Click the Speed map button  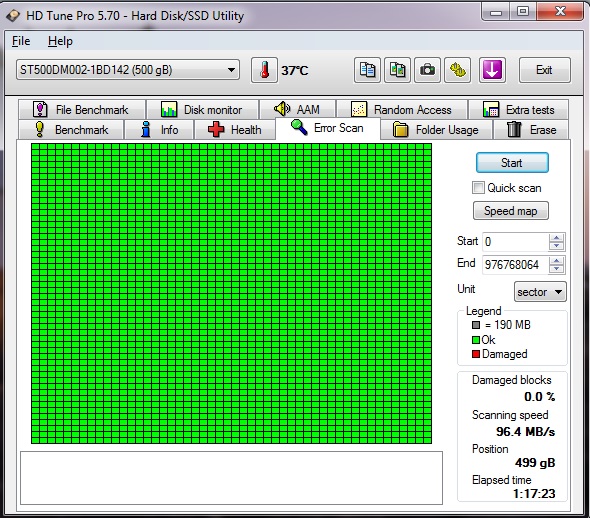511,211
